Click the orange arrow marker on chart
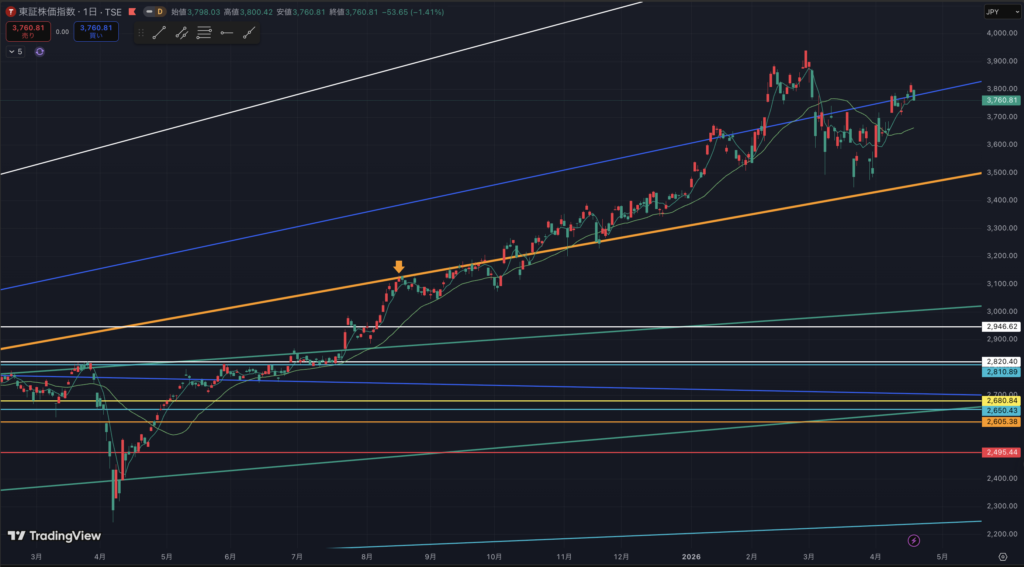 398,267
